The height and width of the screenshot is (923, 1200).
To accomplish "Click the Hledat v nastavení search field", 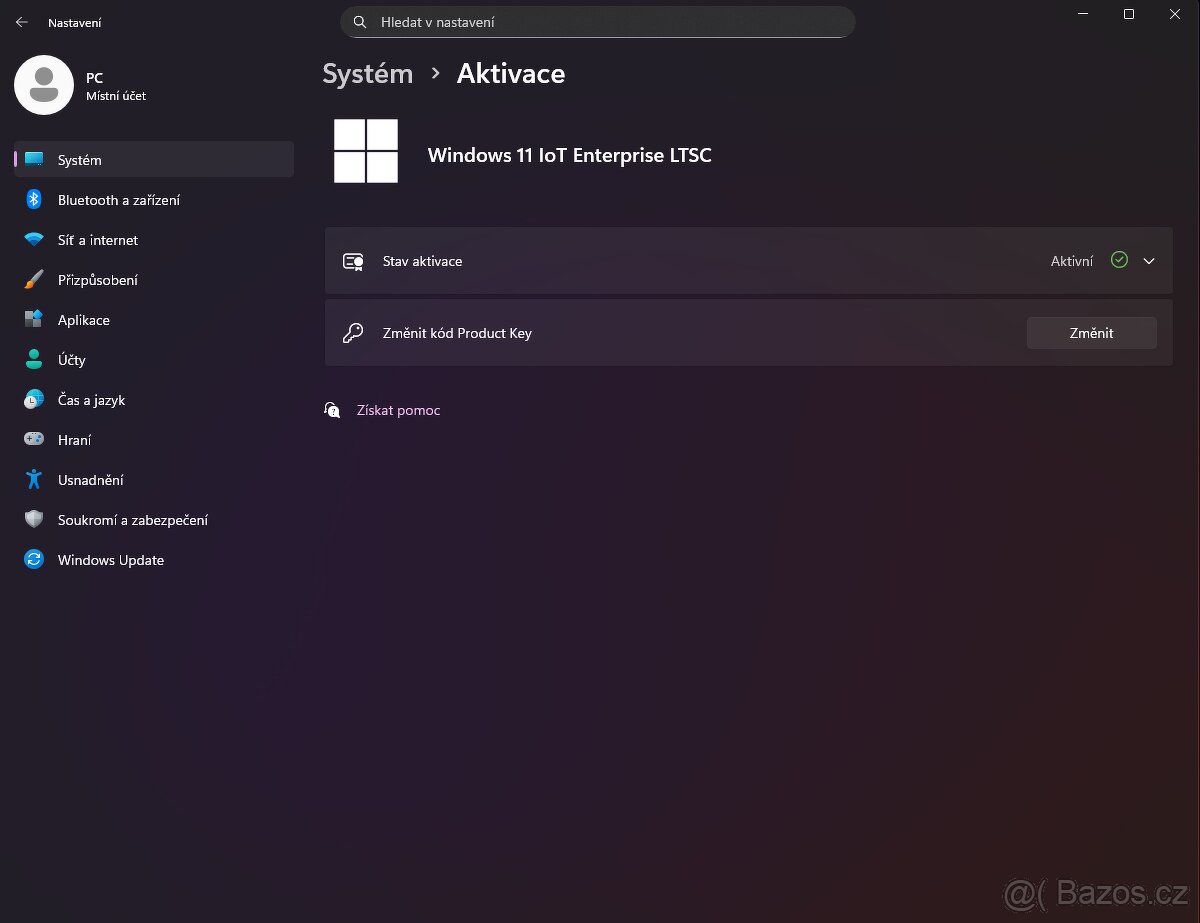I will (x=597, y=21).
